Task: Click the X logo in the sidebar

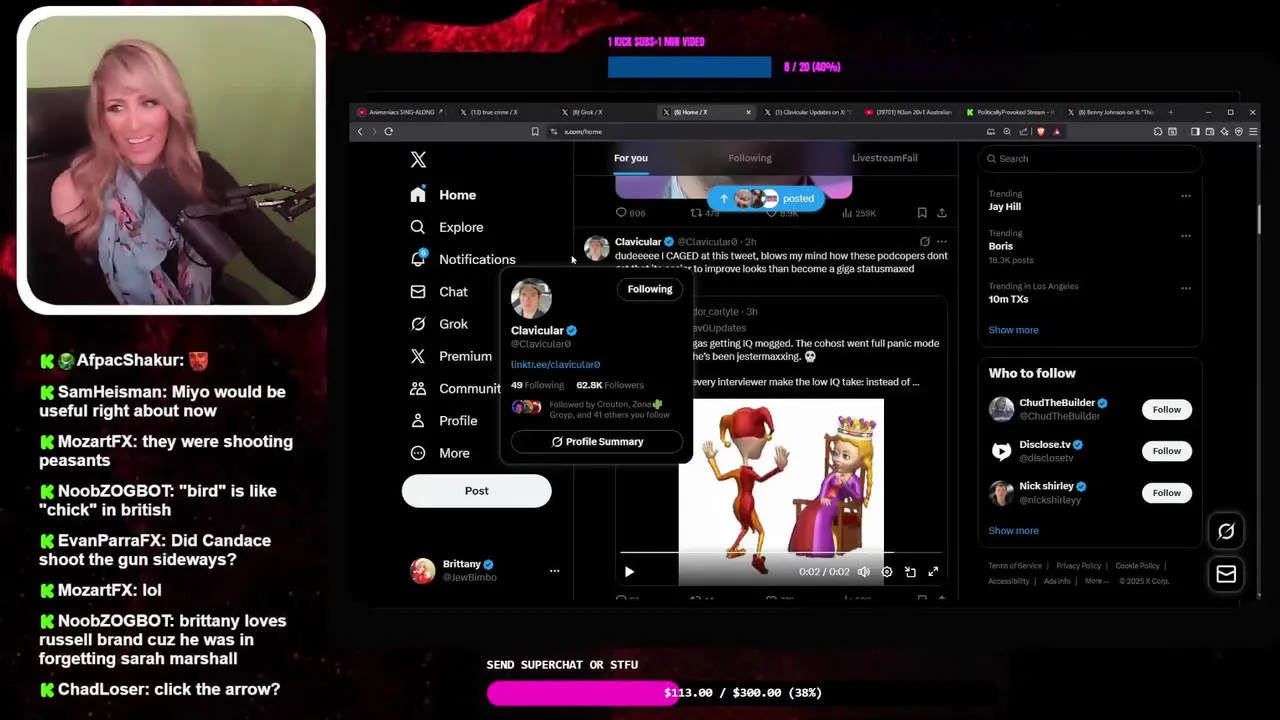Action: click(x=418, y=160)
